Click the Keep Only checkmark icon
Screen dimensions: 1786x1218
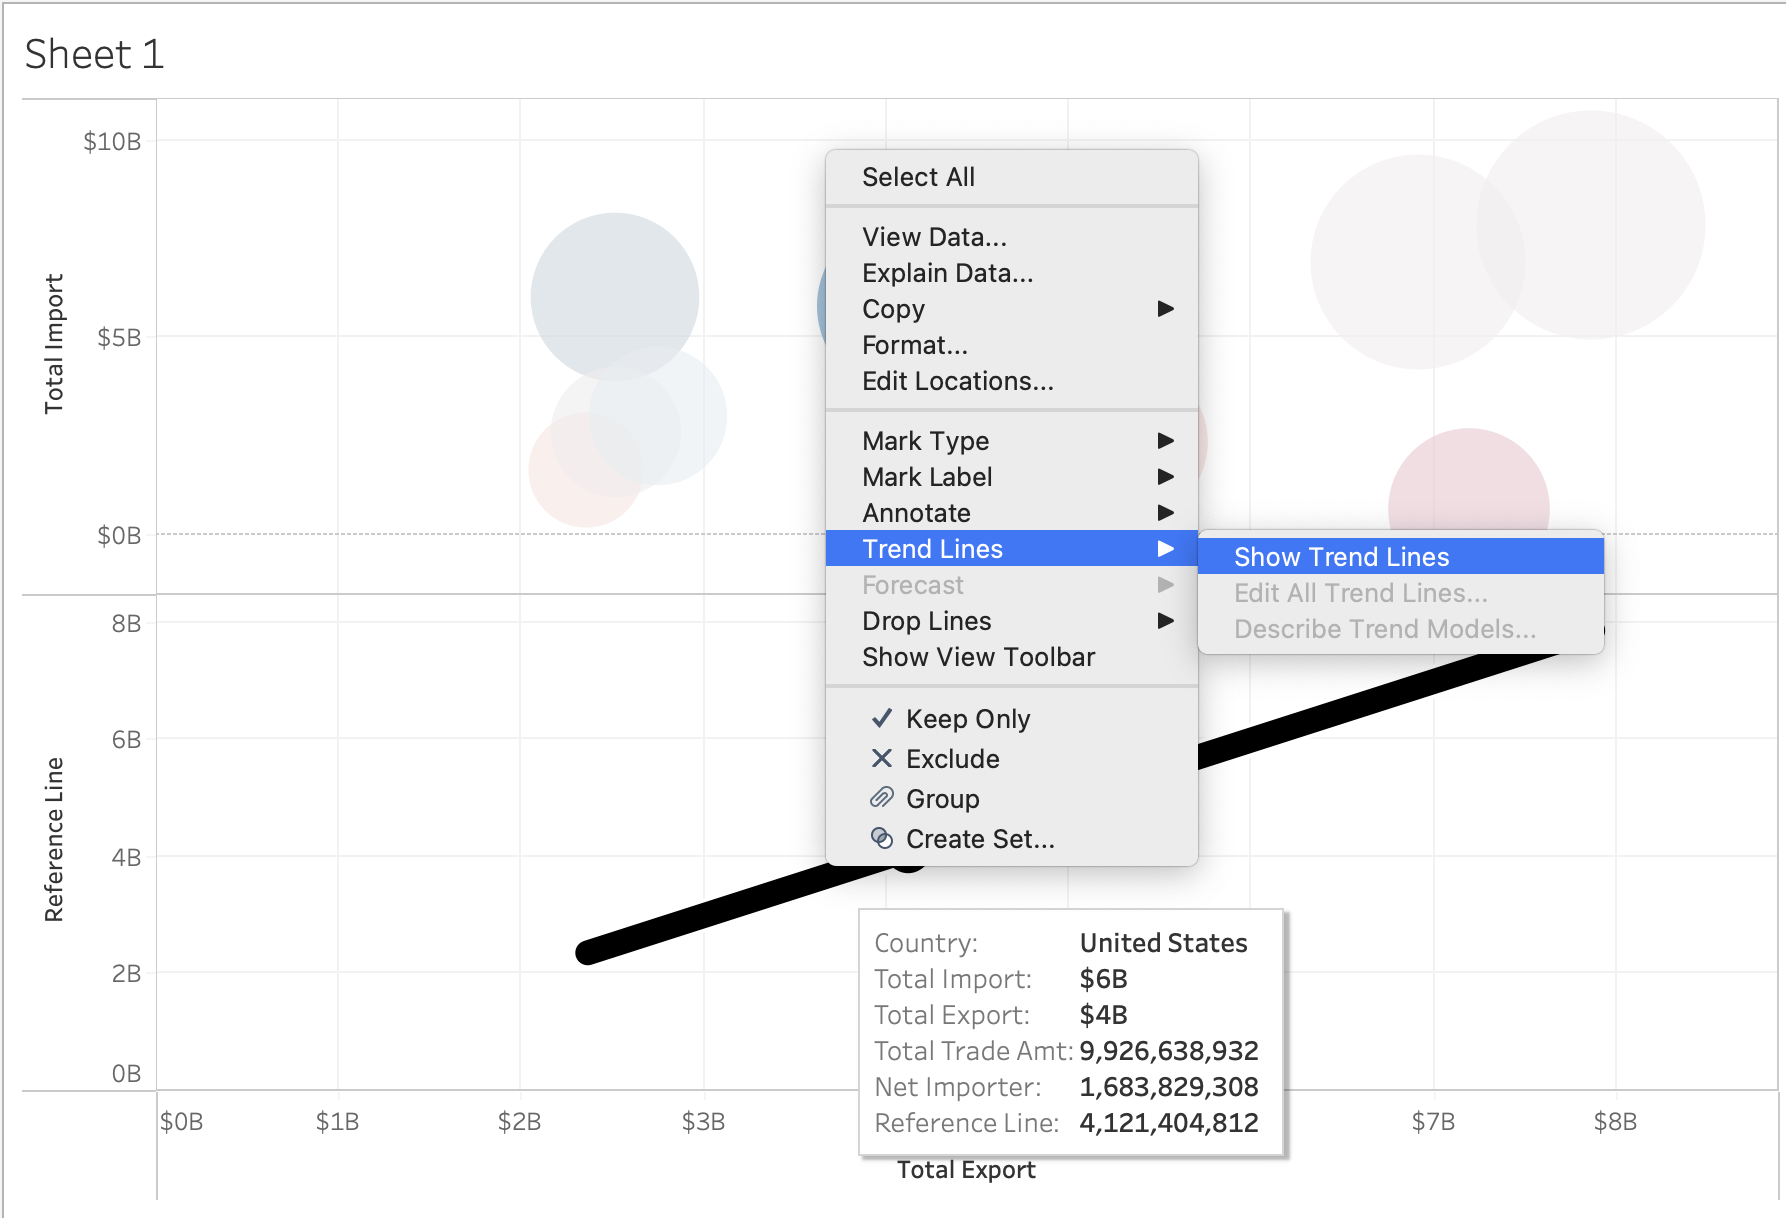point(881,718)
